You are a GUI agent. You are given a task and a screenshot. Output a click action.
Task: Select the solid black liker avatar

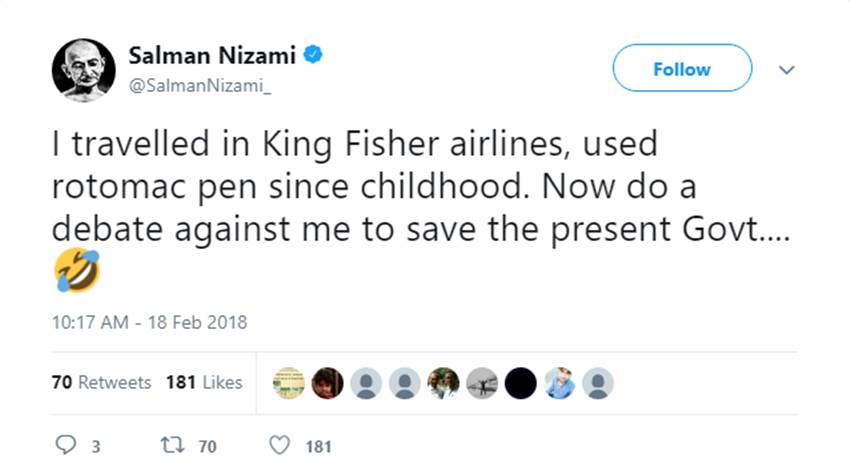tap(521, 383)
